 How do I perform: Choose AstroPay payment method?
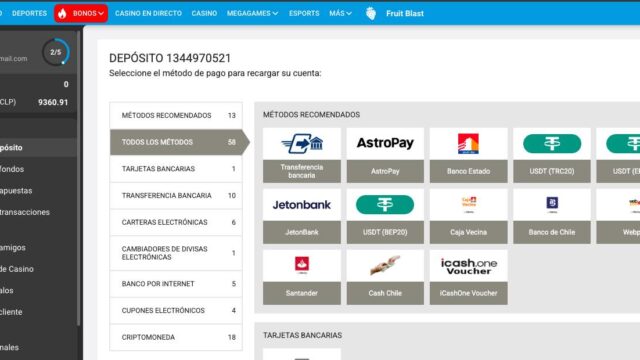[x=385, y=155]
